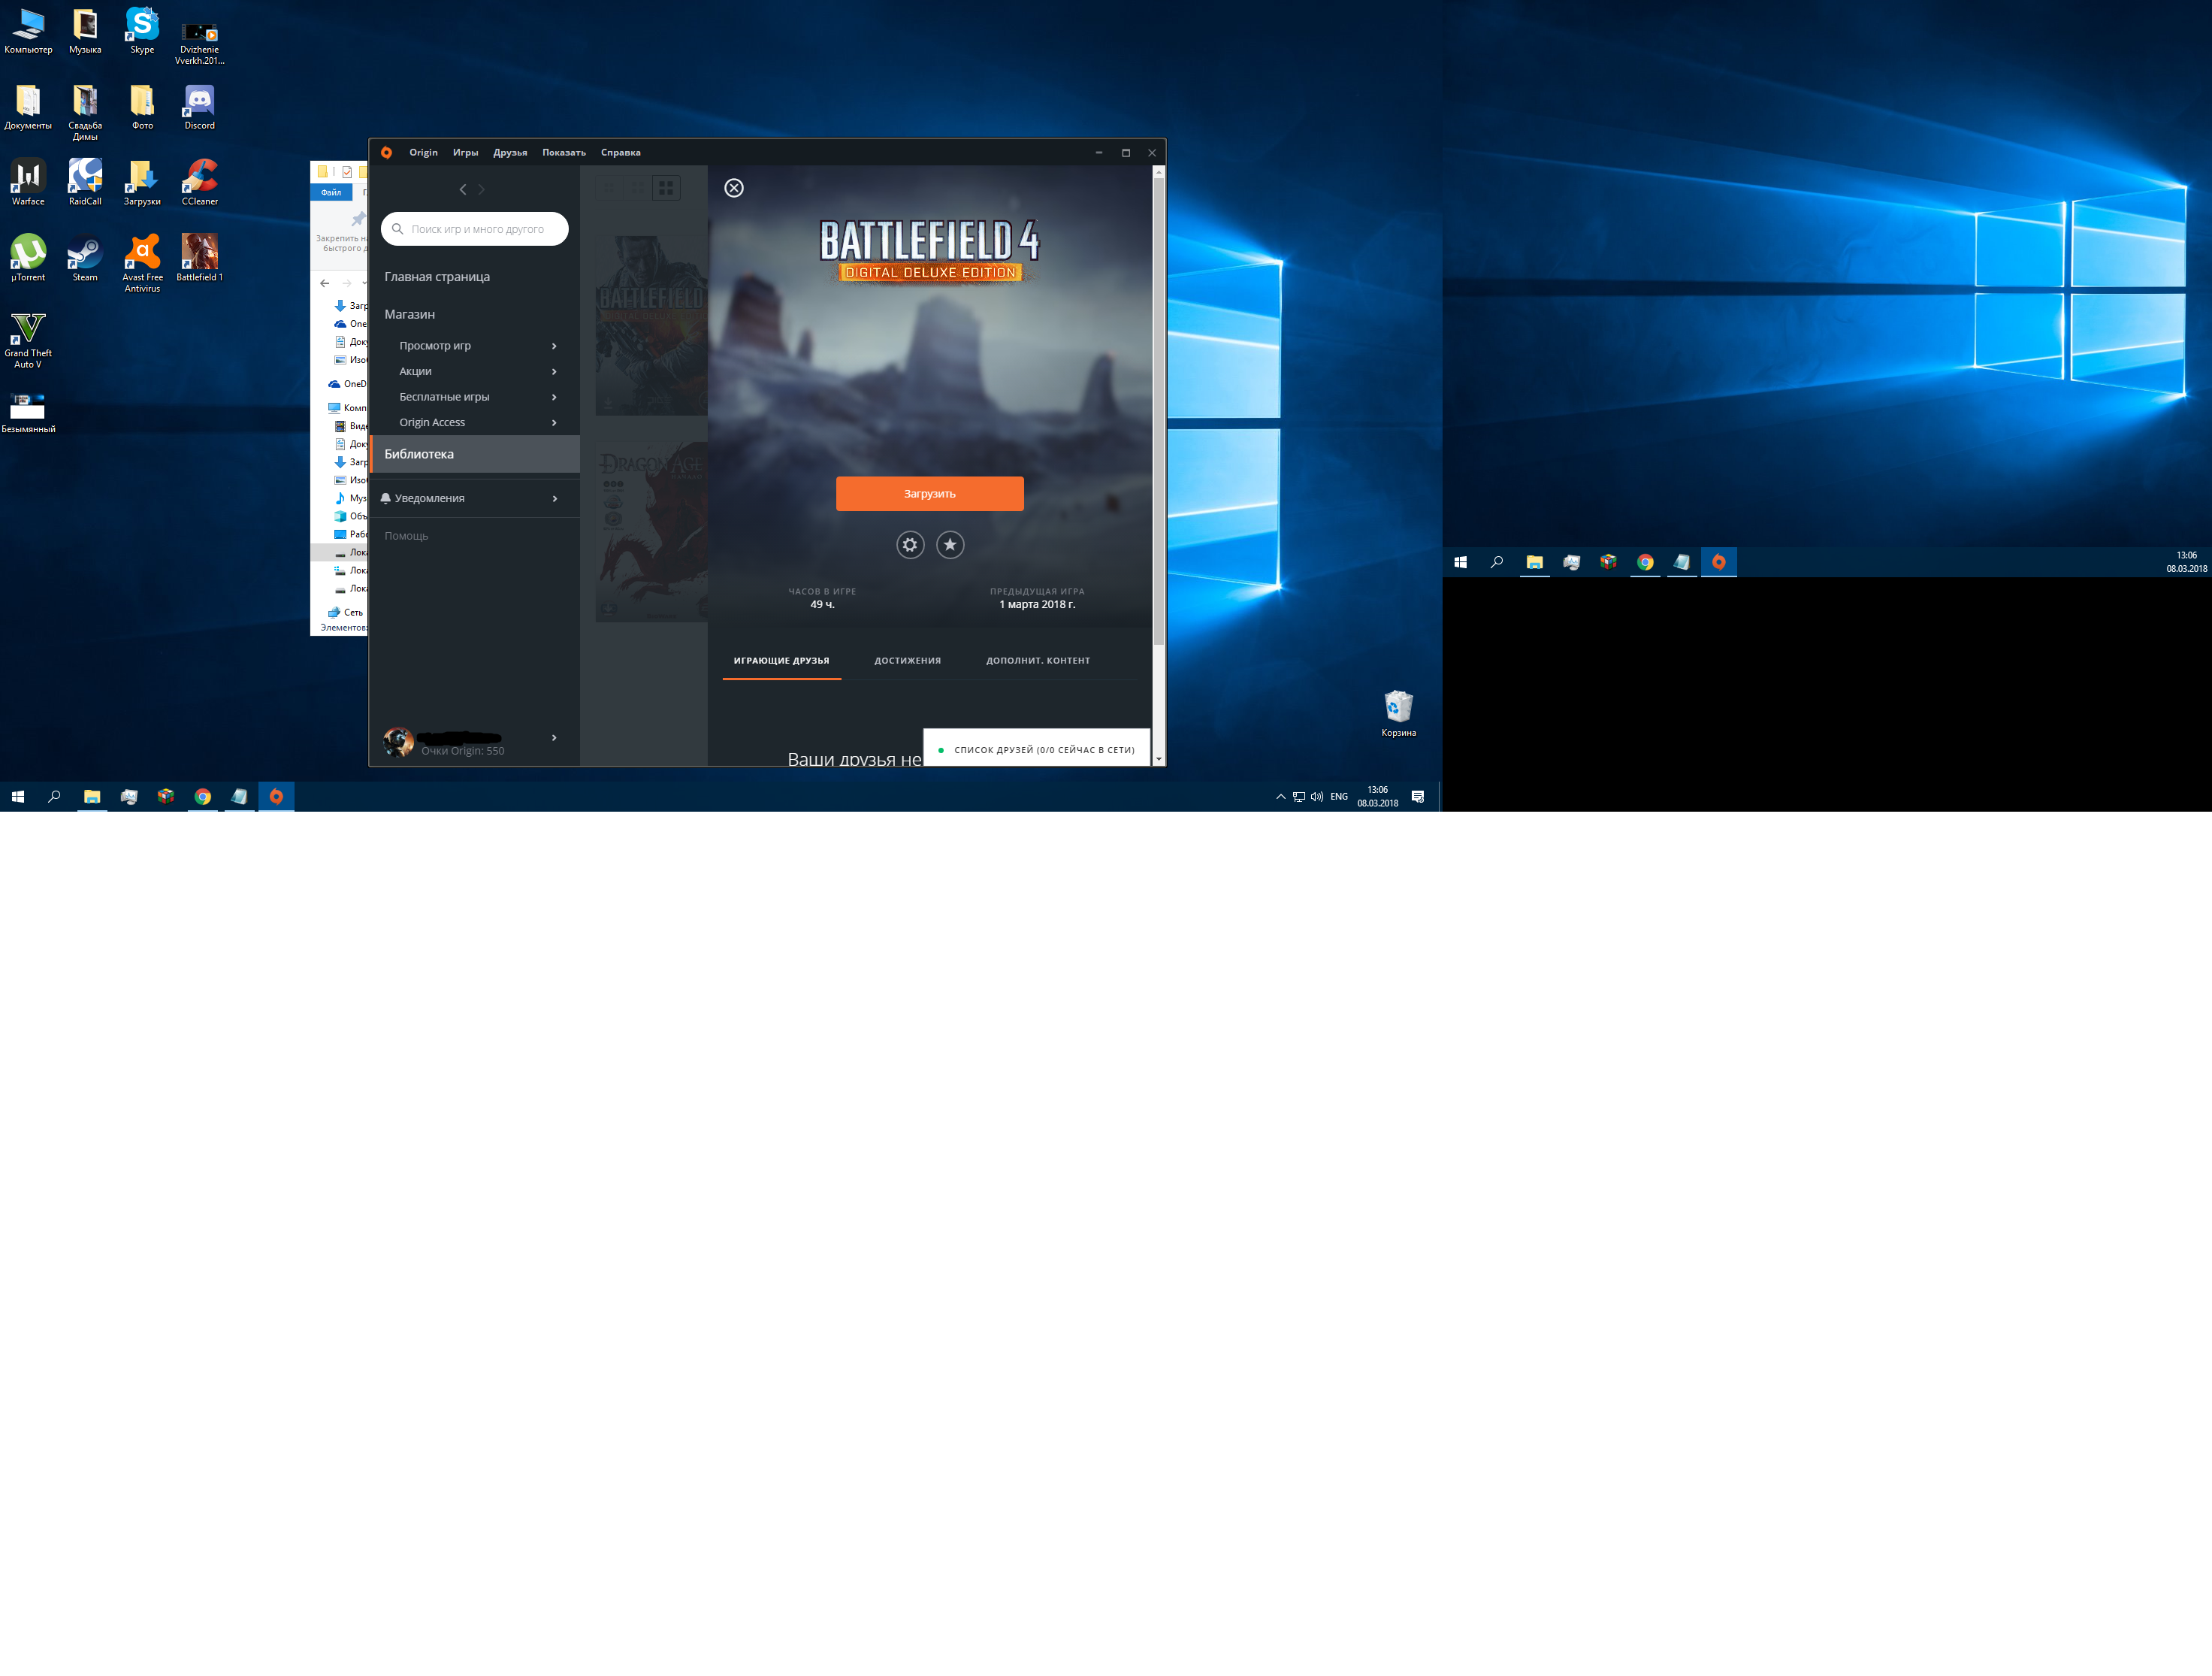Viewport: 2212px width, 1676px height.
Task: Open the Справка menu
Action: click(620, 153)
